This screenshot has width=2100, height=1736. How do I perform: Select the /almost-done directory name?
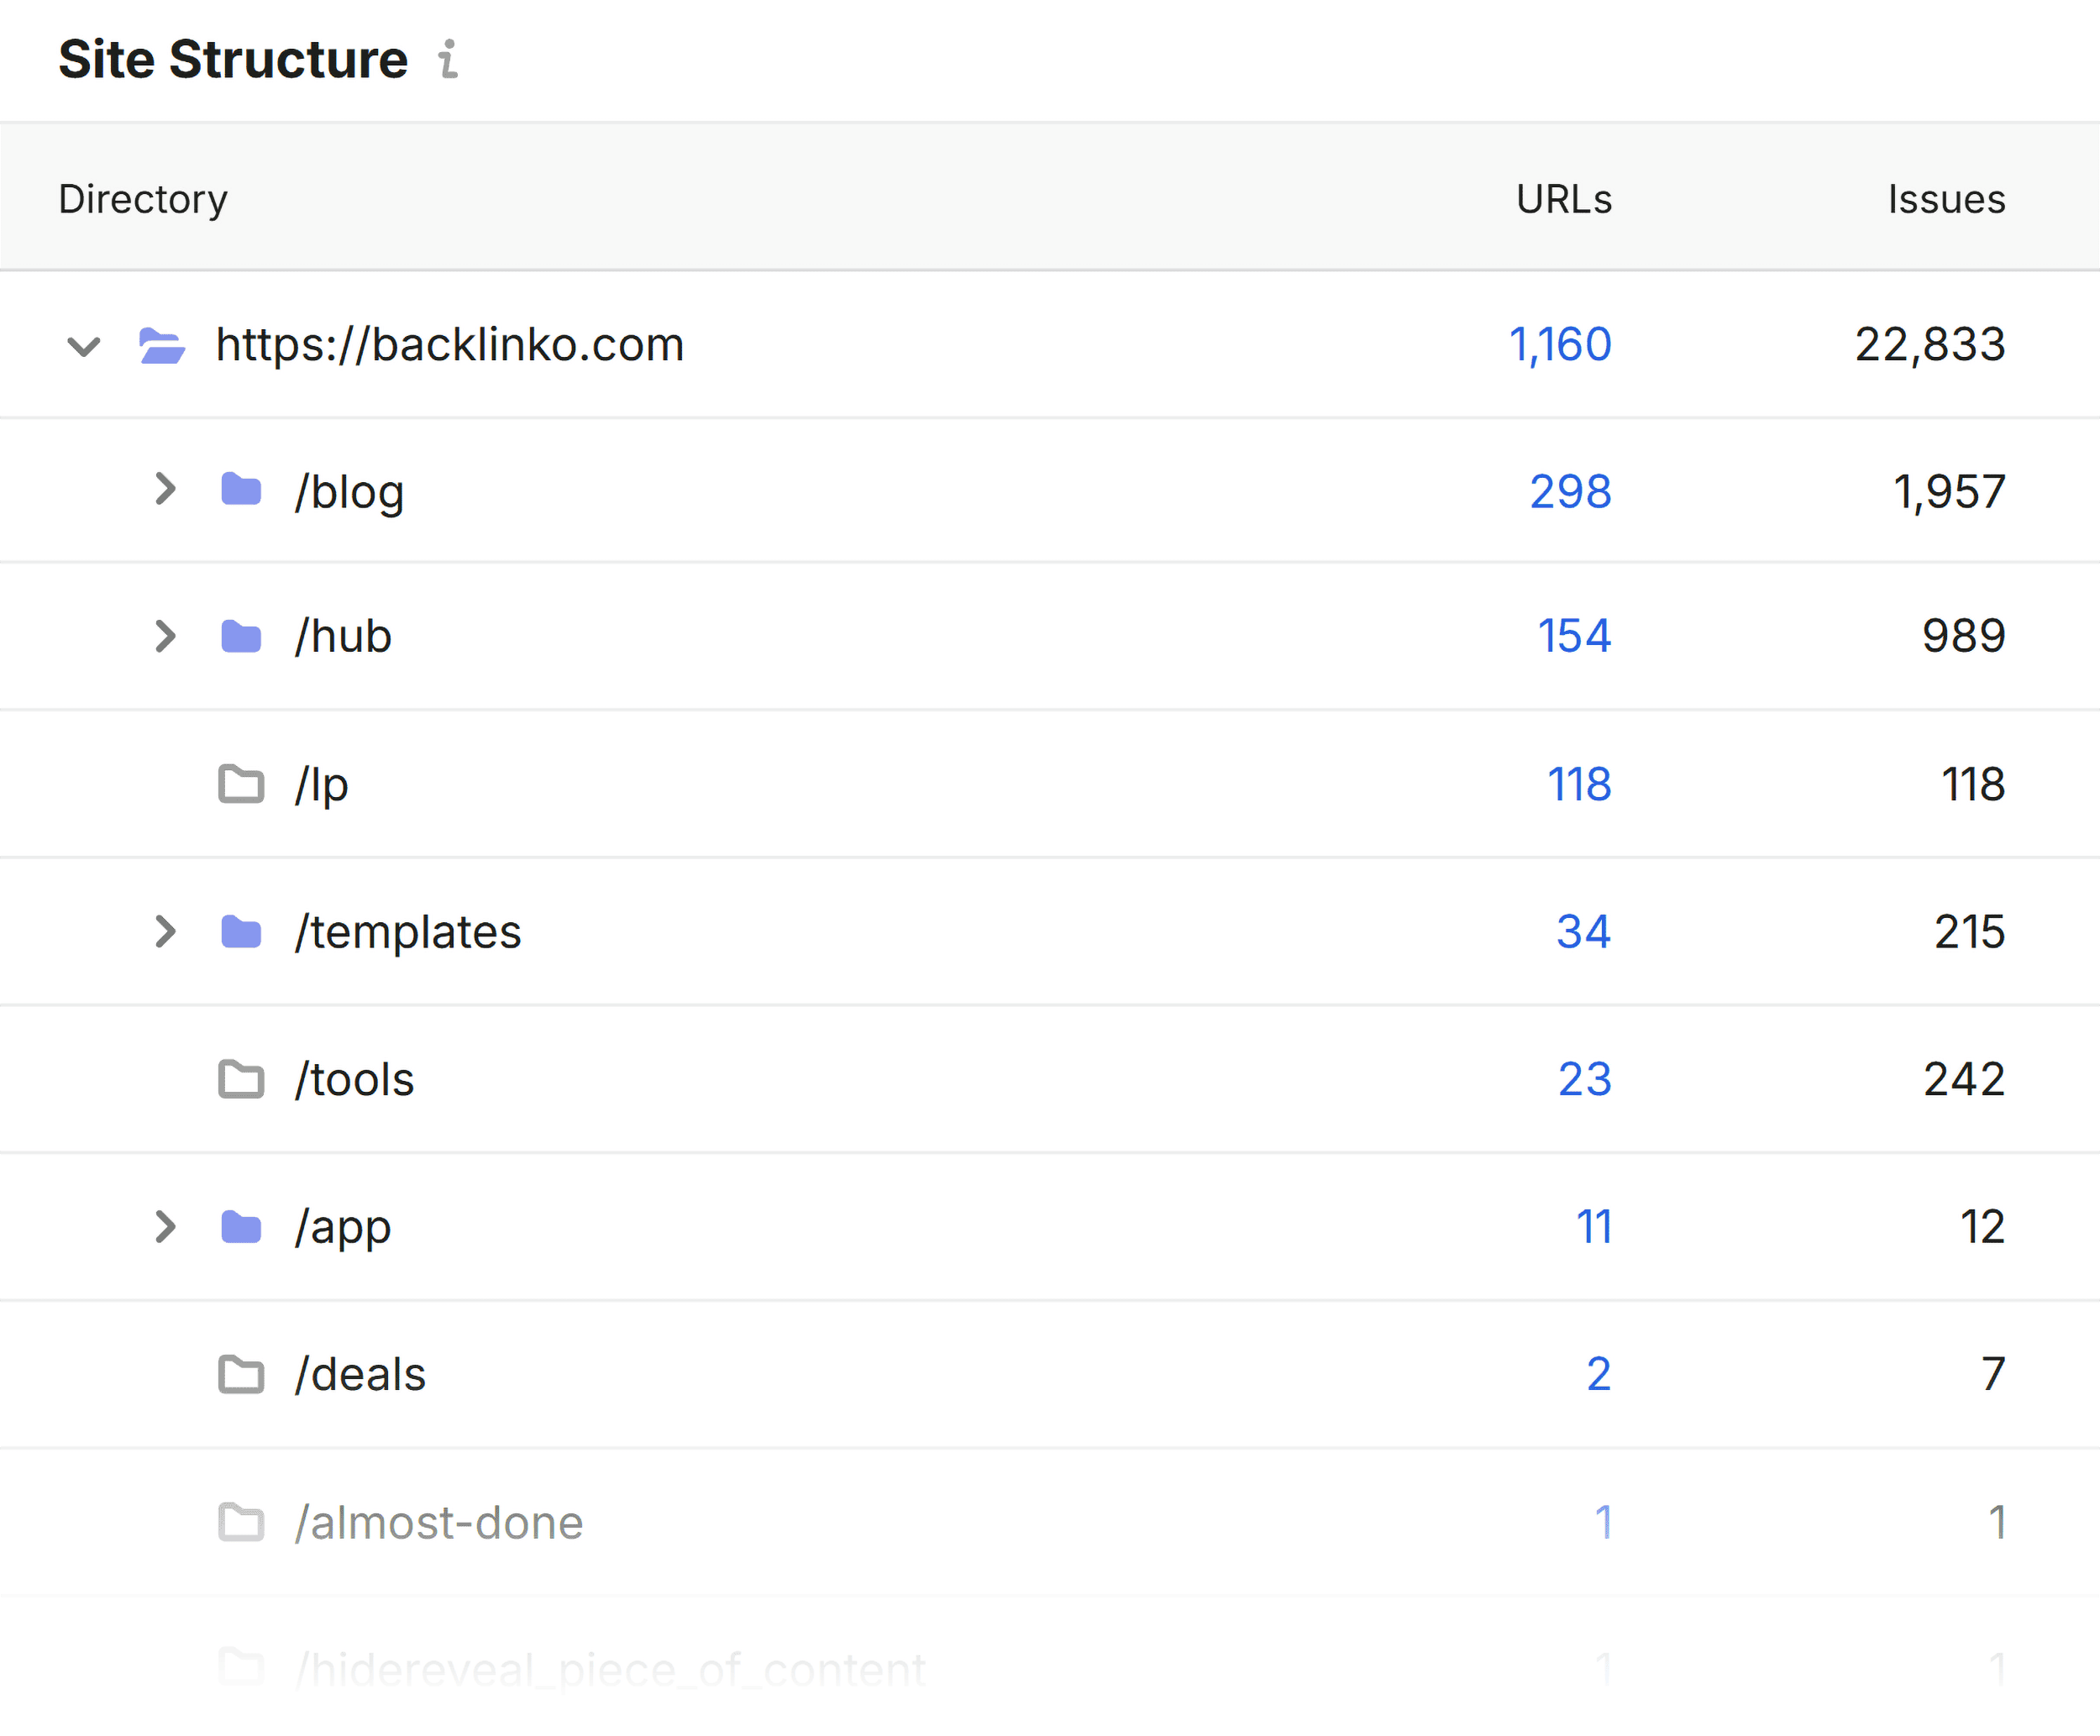438,1522
